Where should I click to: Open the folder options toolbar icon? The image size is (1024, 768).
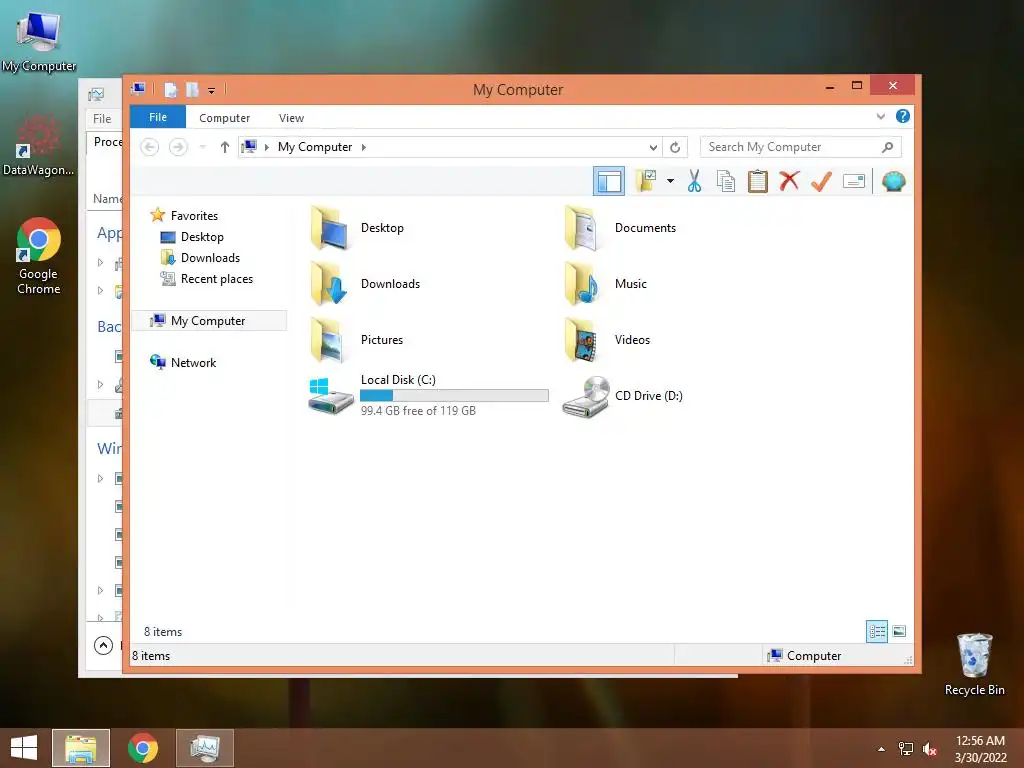click(x=646, y=181)
